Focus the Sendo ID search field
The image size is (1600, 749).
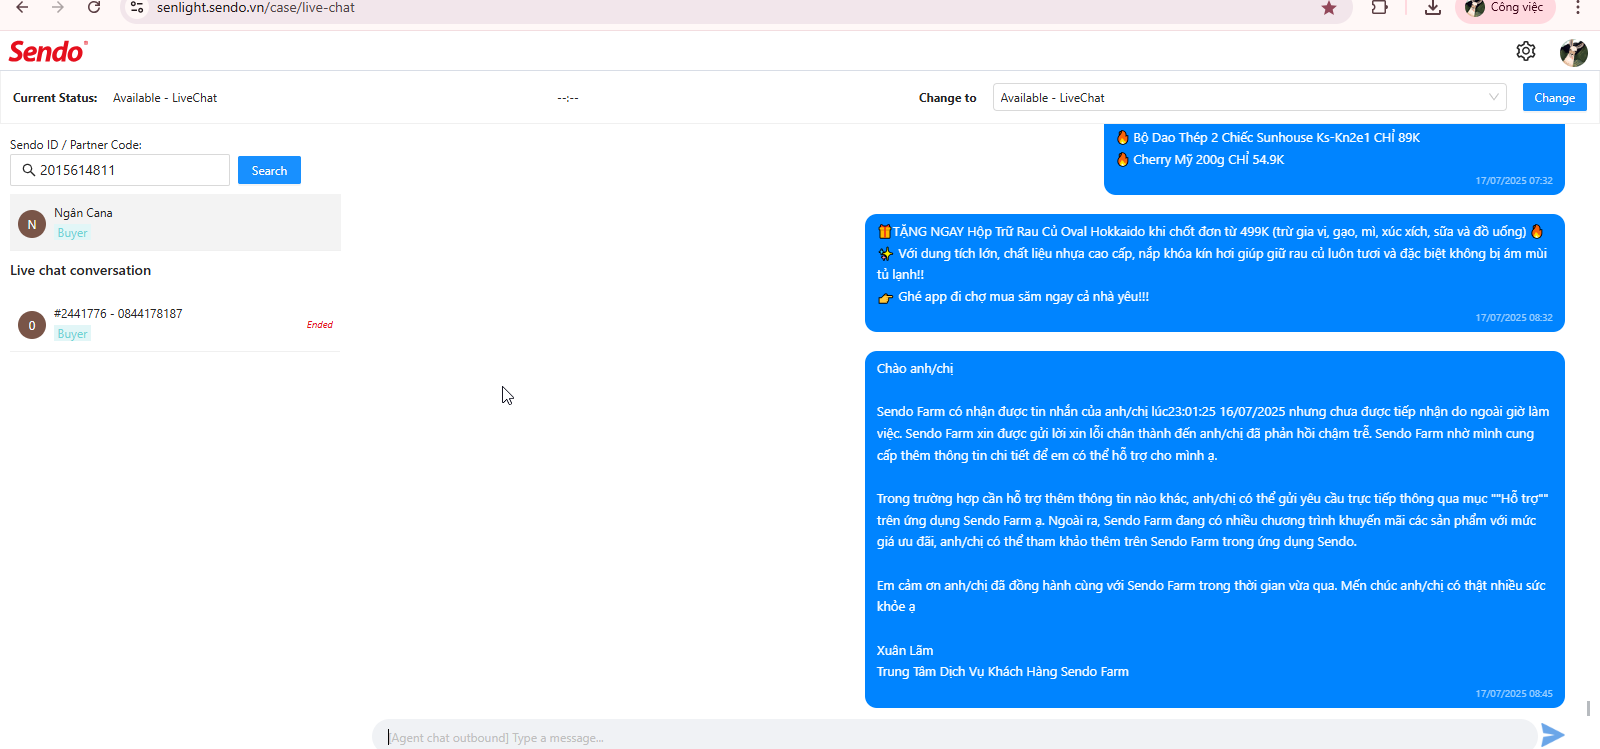pos(120,170)
